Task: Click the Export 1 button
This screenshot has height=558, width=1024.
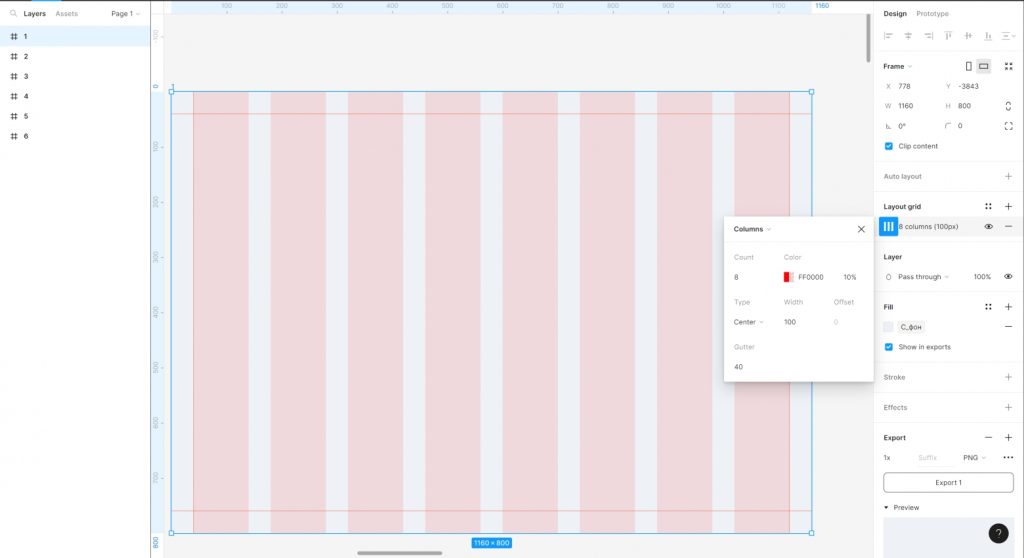Action: 948,482
